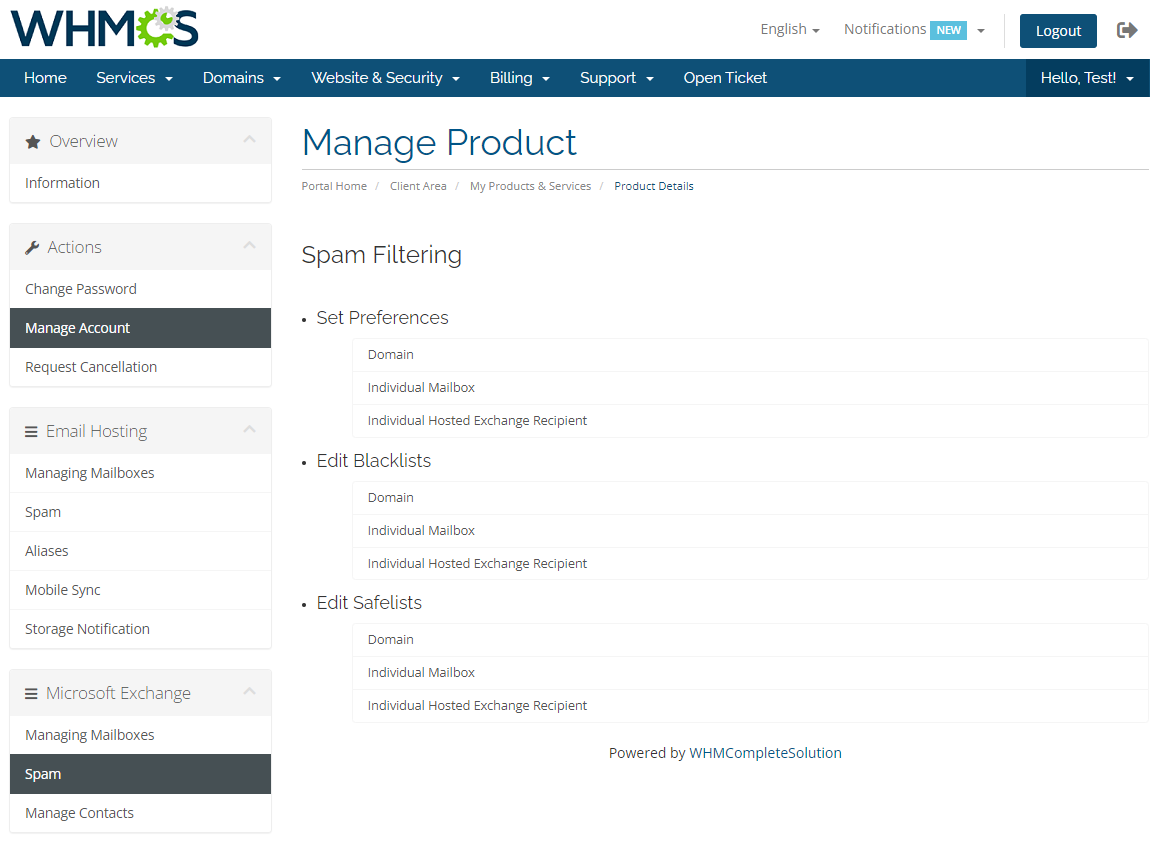Click the Overview star icon
Viewport: 1150px width, 847px height.
(x=32, y=142)
